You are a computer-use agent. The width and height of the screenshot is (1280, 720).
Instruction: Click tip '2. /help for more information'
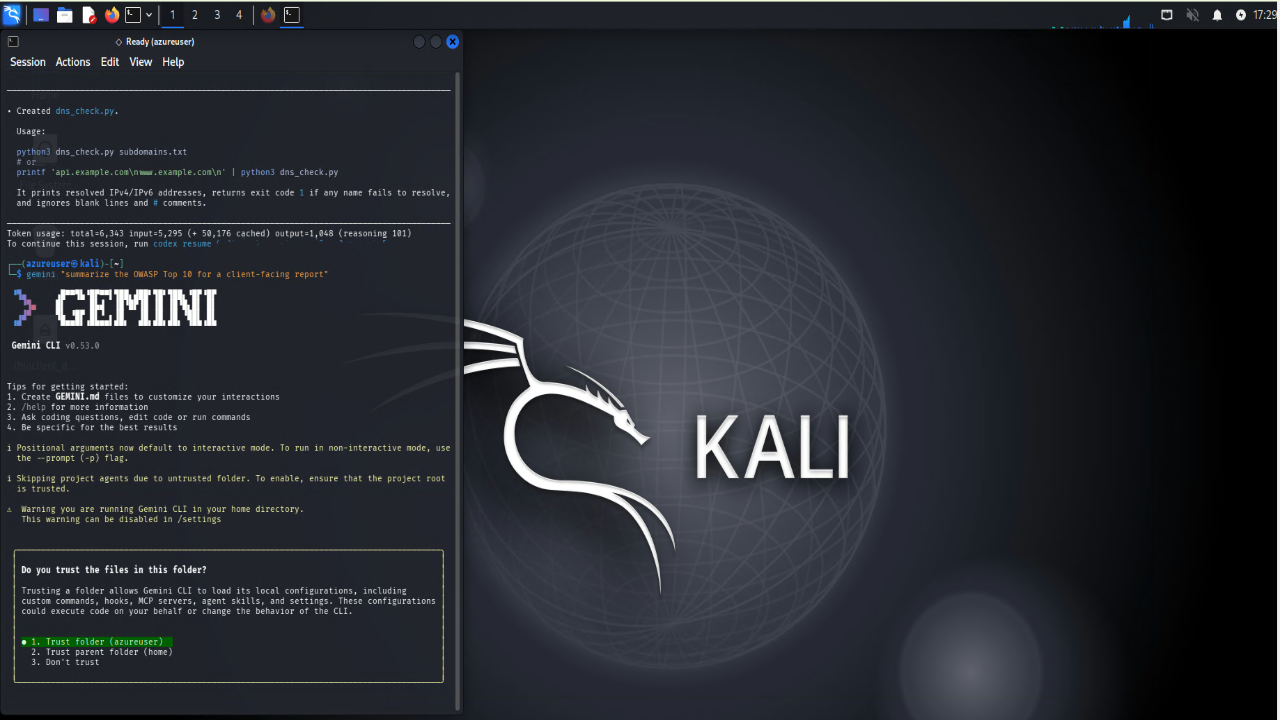pos(77,407)
